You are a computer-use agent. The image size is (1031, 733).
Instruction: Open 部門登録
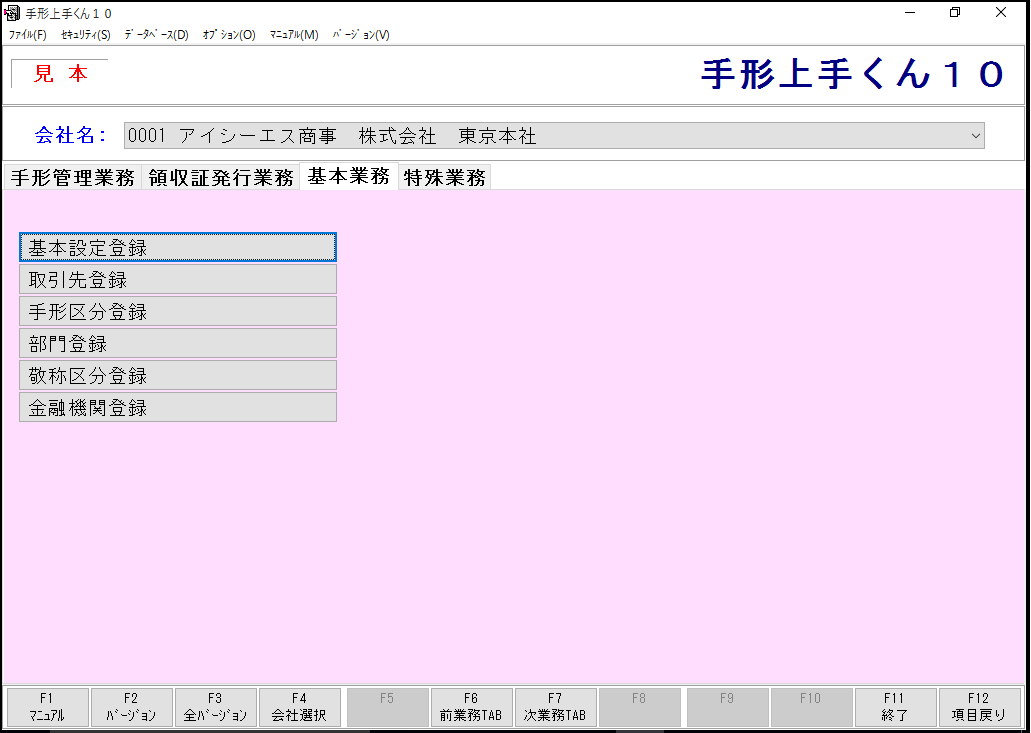click(x=178, y=343)
